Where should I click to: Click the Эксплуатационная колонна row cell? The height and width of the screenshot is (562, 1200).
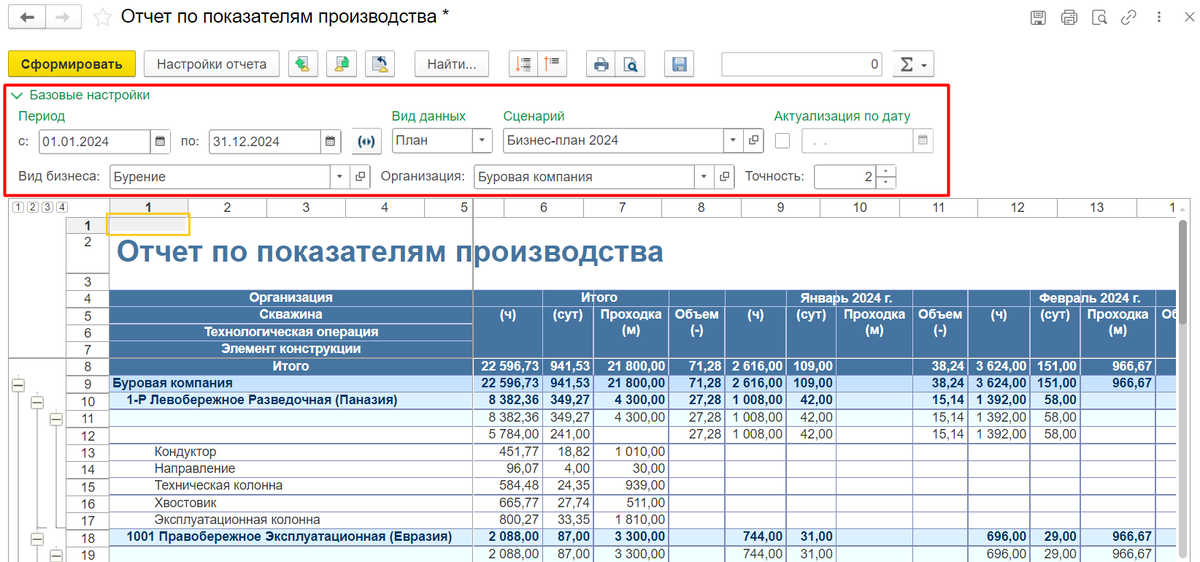(290, 520)
